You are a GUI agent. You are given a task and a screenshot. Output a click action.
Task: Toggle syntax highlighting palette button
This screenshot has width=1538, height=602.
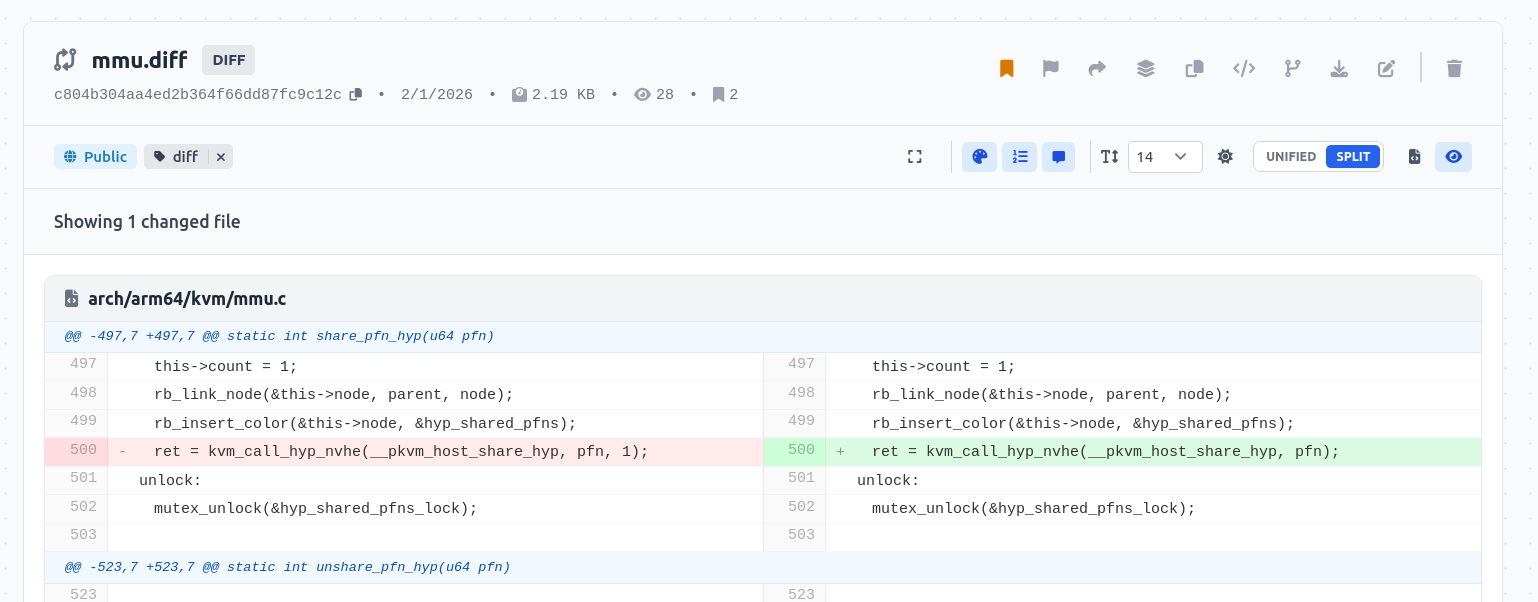980,157
